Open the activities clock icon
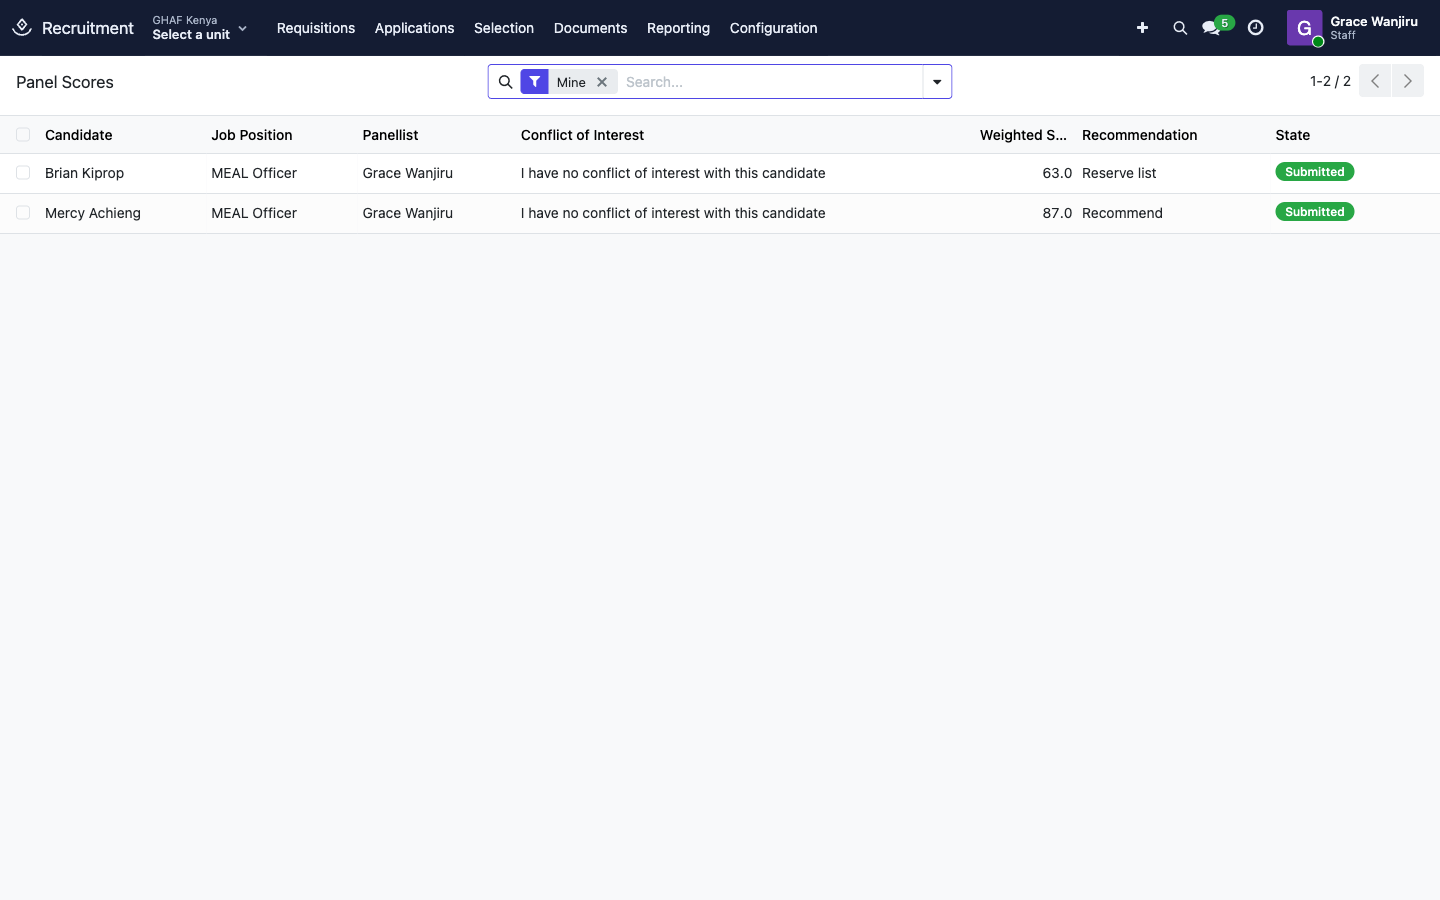 1255,28
